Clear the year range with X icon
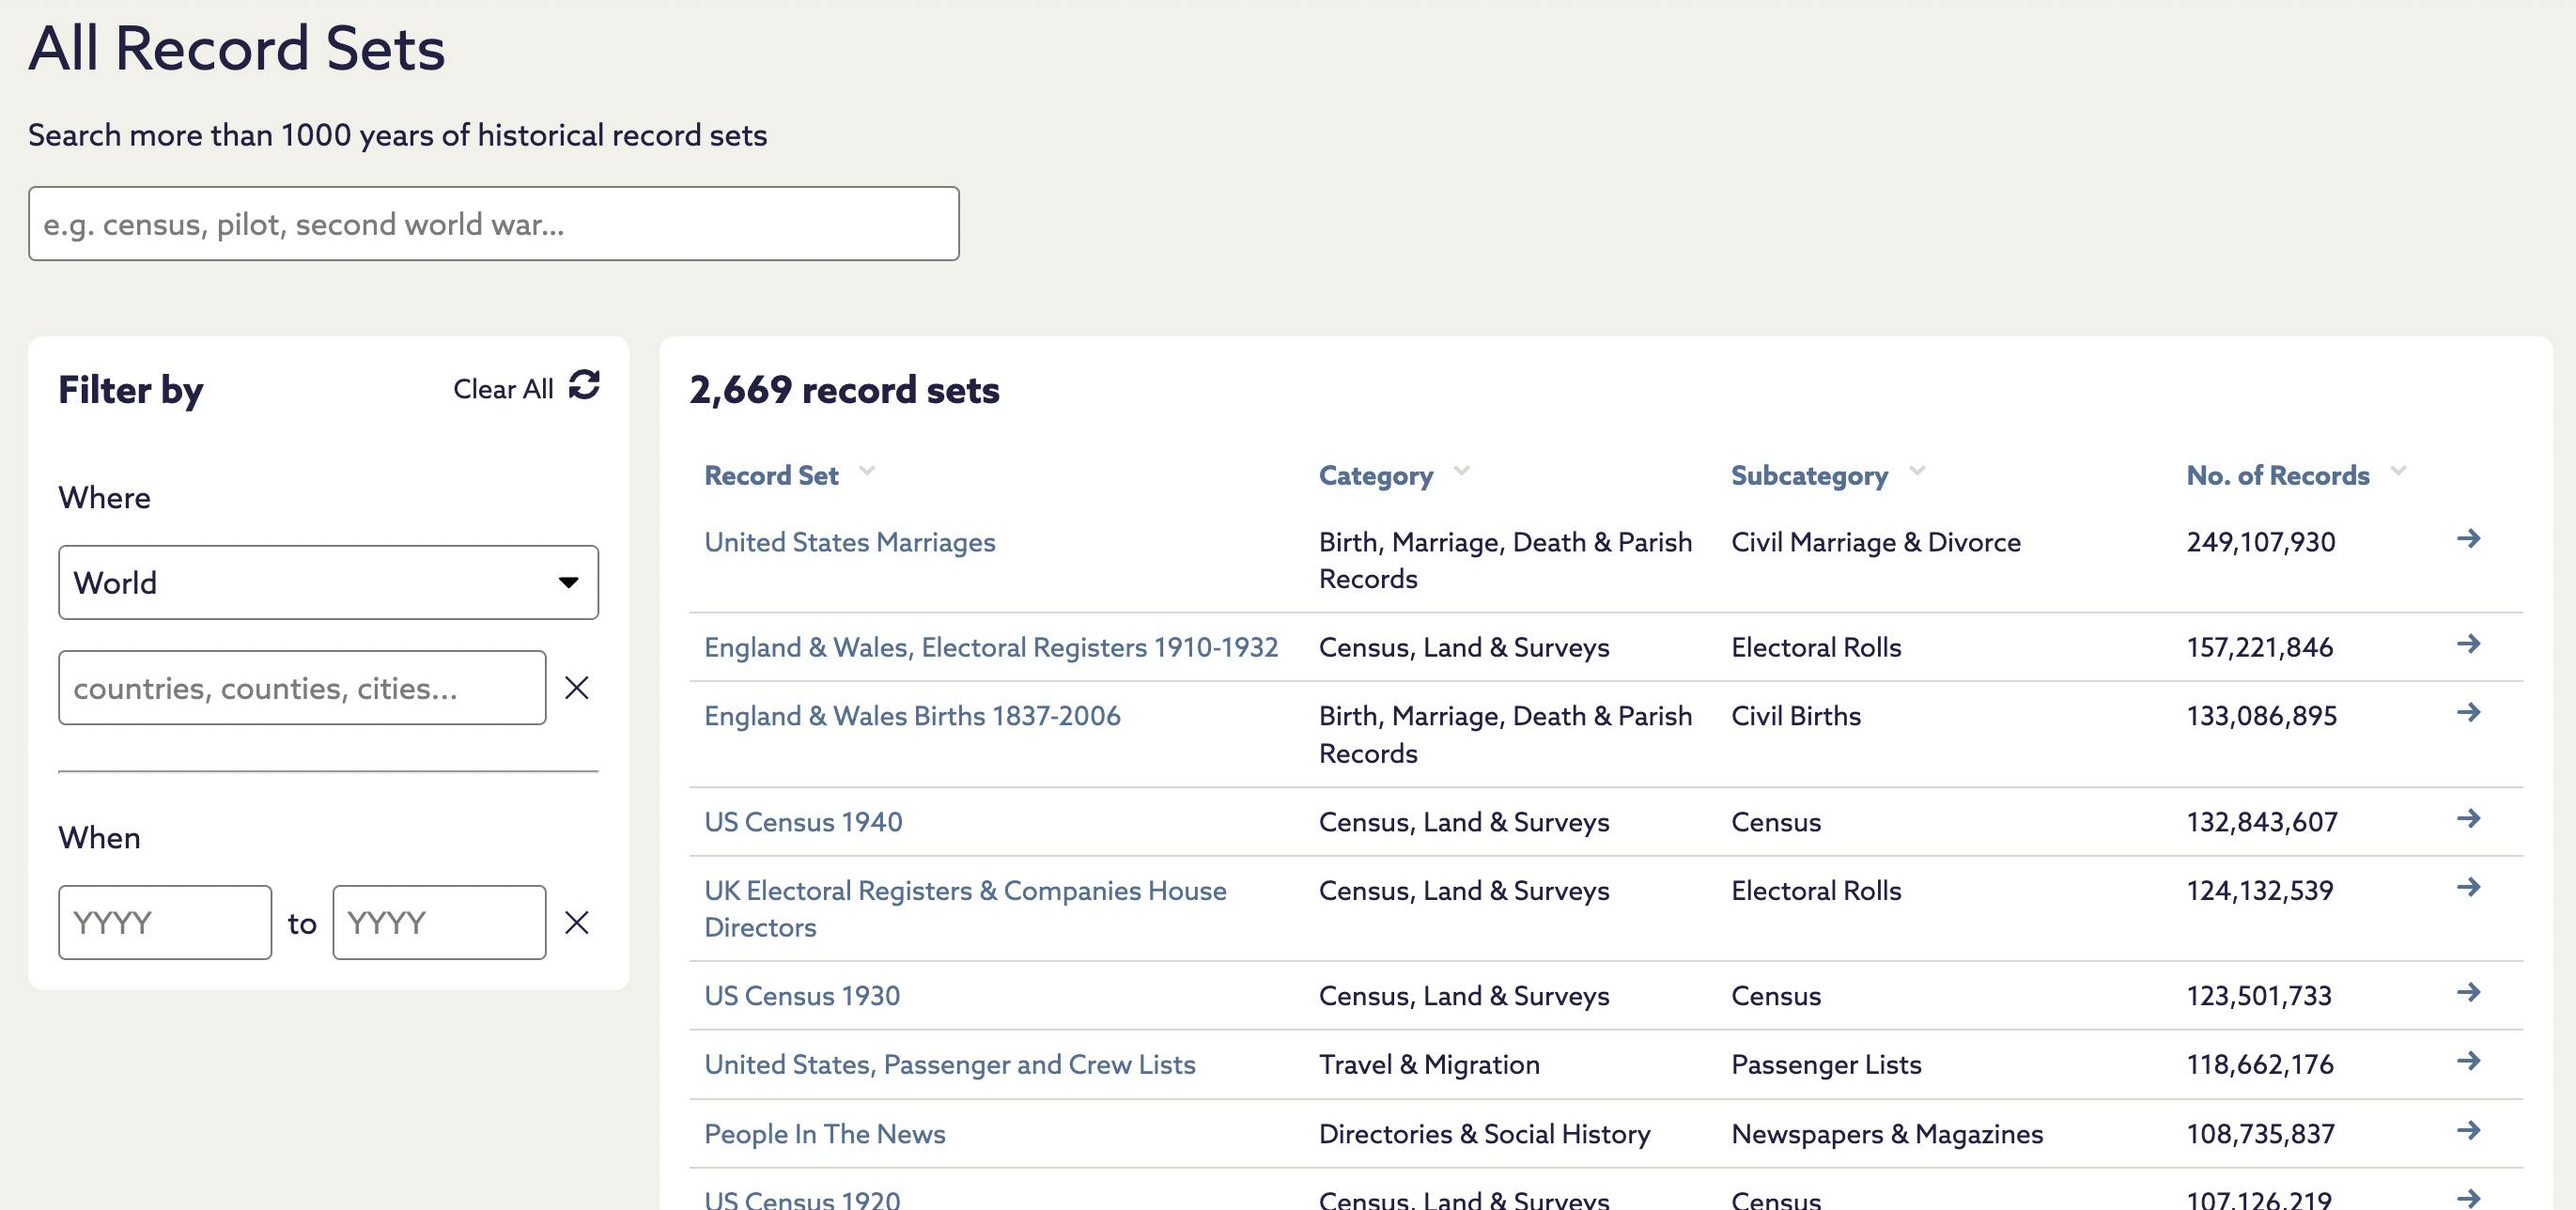The width and height of the screenshot is (2576, 1210). tap(577, 922)
